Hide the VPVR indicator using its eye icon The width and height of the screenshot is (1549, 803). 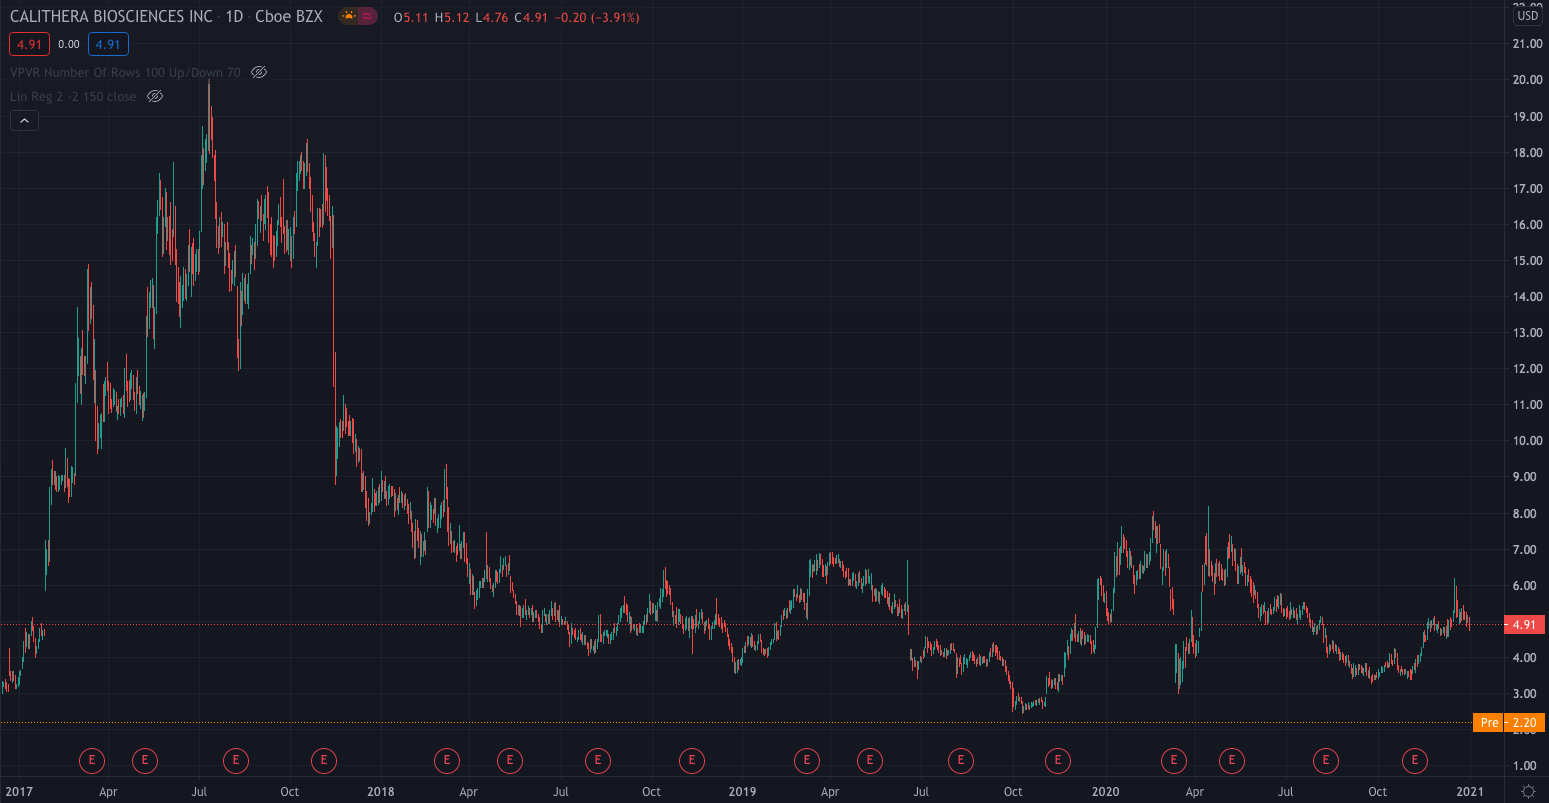(x=258, y=72)
